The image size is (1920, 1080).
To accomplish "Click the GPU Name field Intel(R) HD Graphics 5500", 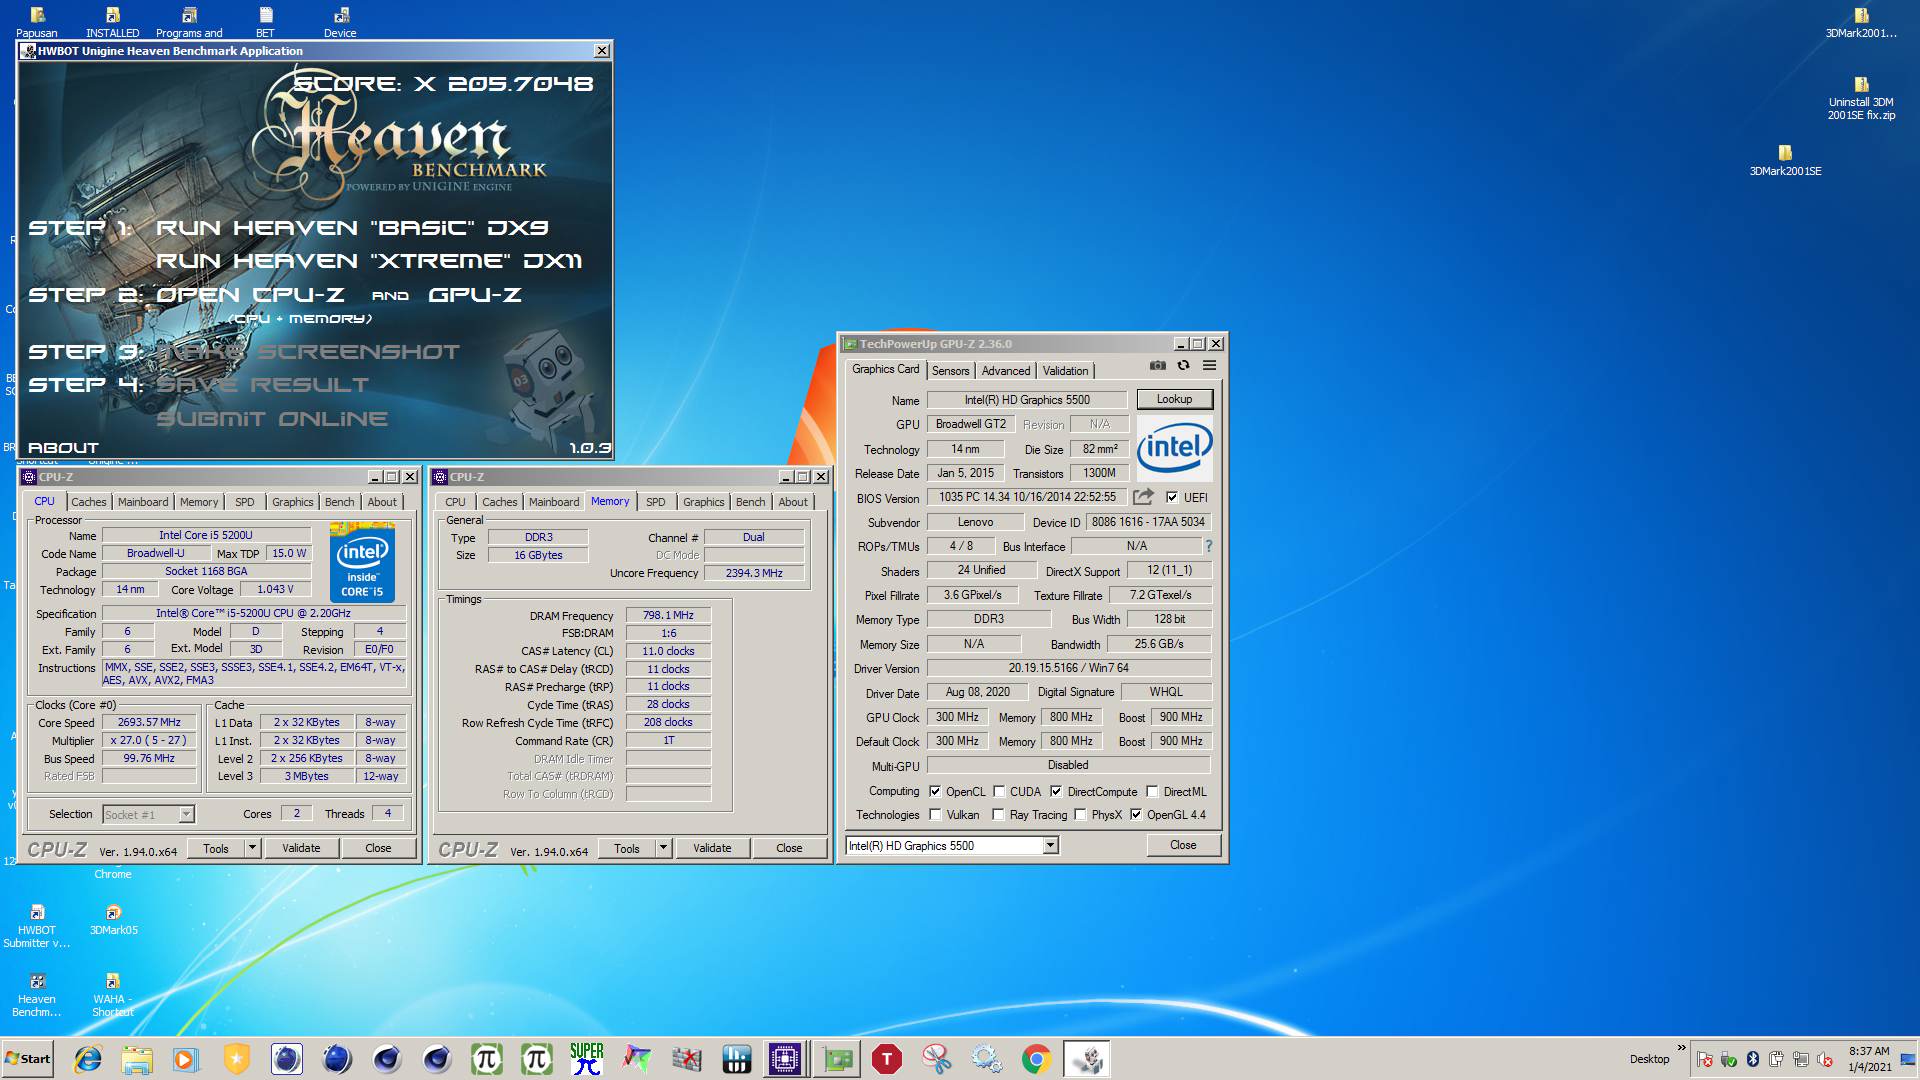I will coord(1027,399).
